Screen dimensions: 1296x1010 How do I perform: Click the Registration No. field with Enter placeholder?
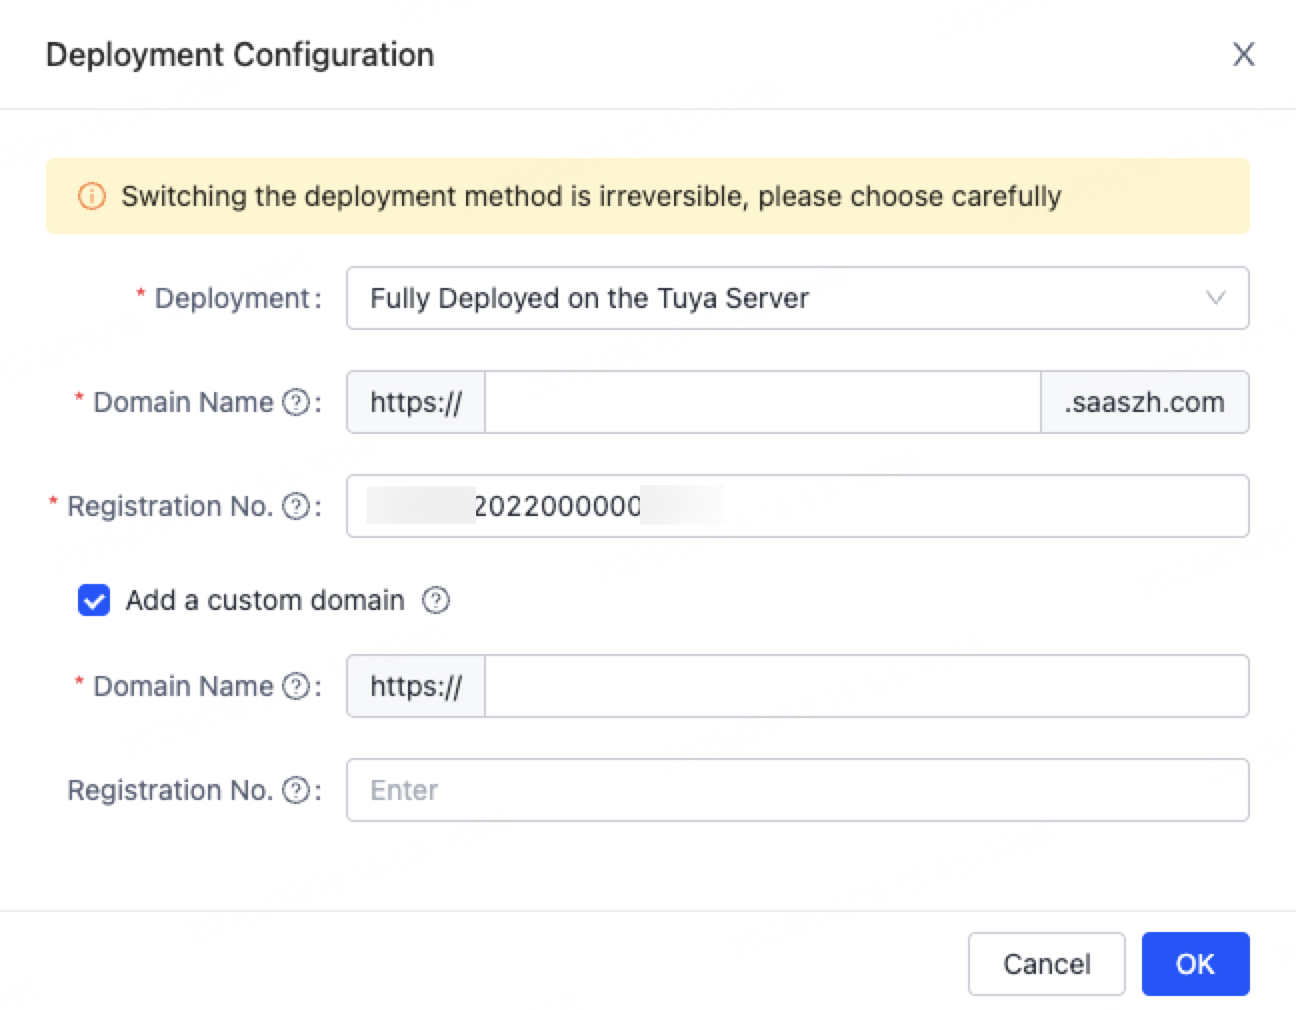point(797,790)
